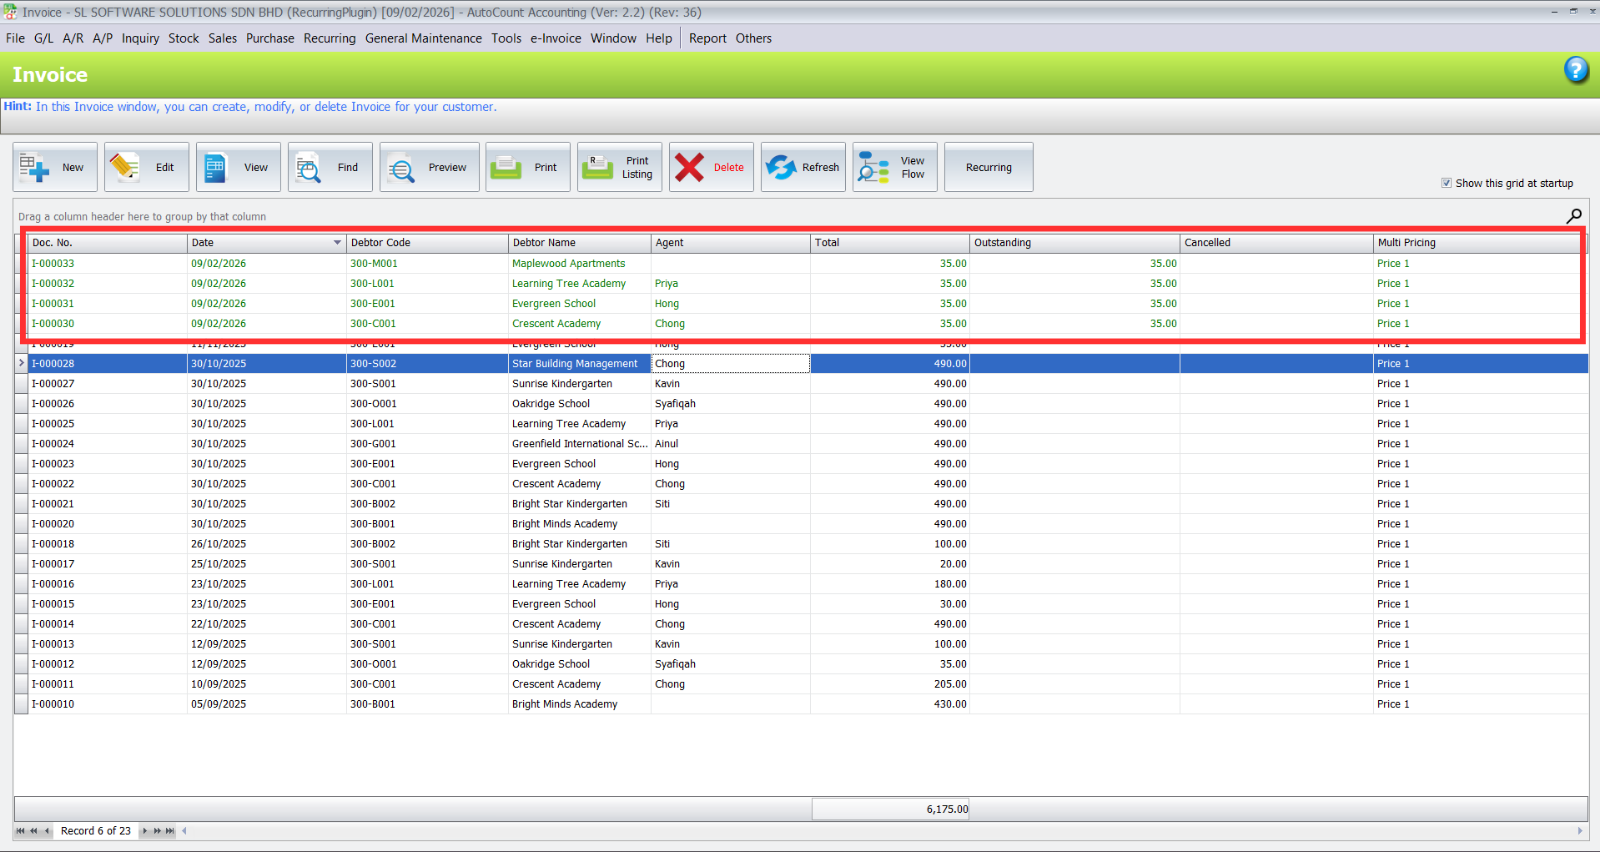1600x852 pixels.
Task: Click the Debtor Code column header
Action: [x=428, y=243]
